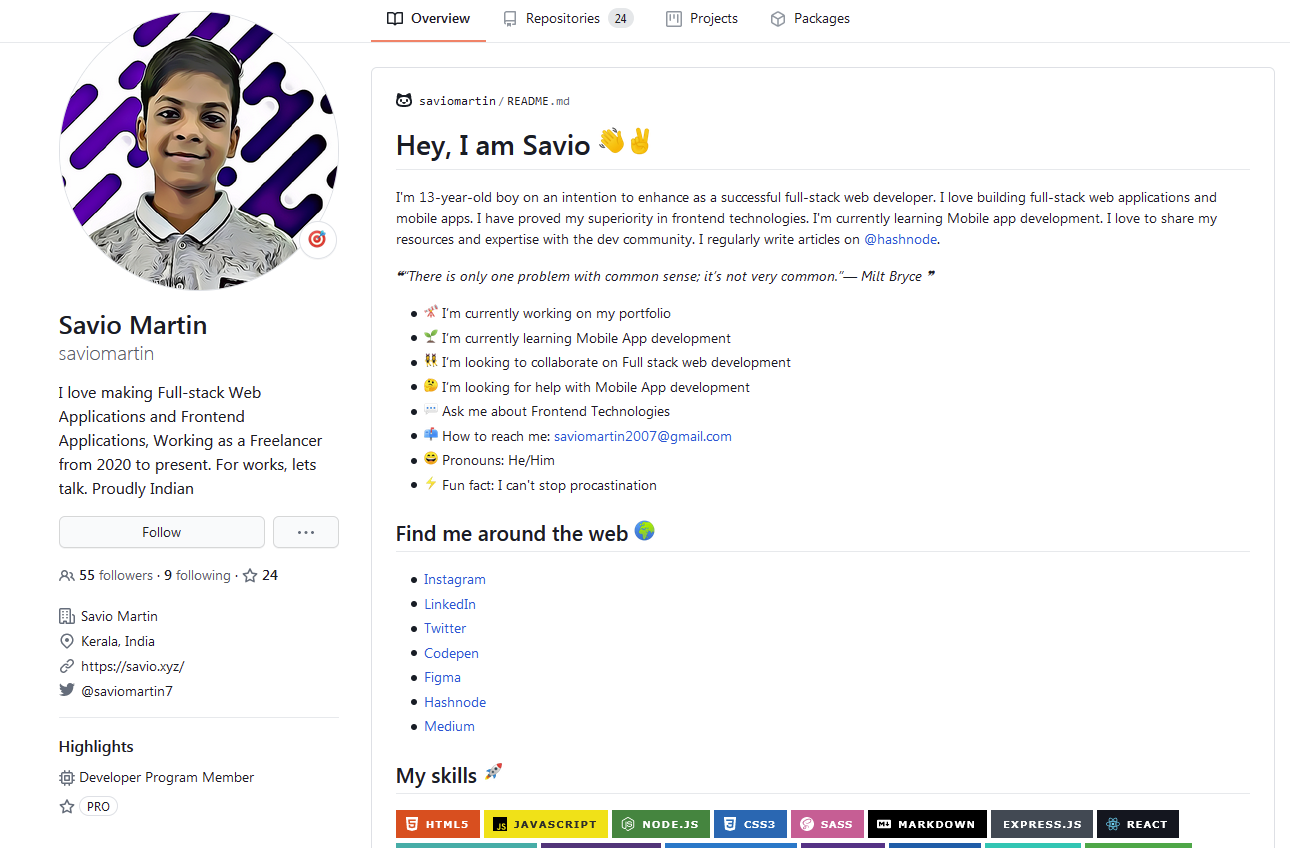Click the star icon beside 24
The image size is (1290, 848).
pyautogui.click(x=250, y=576)
